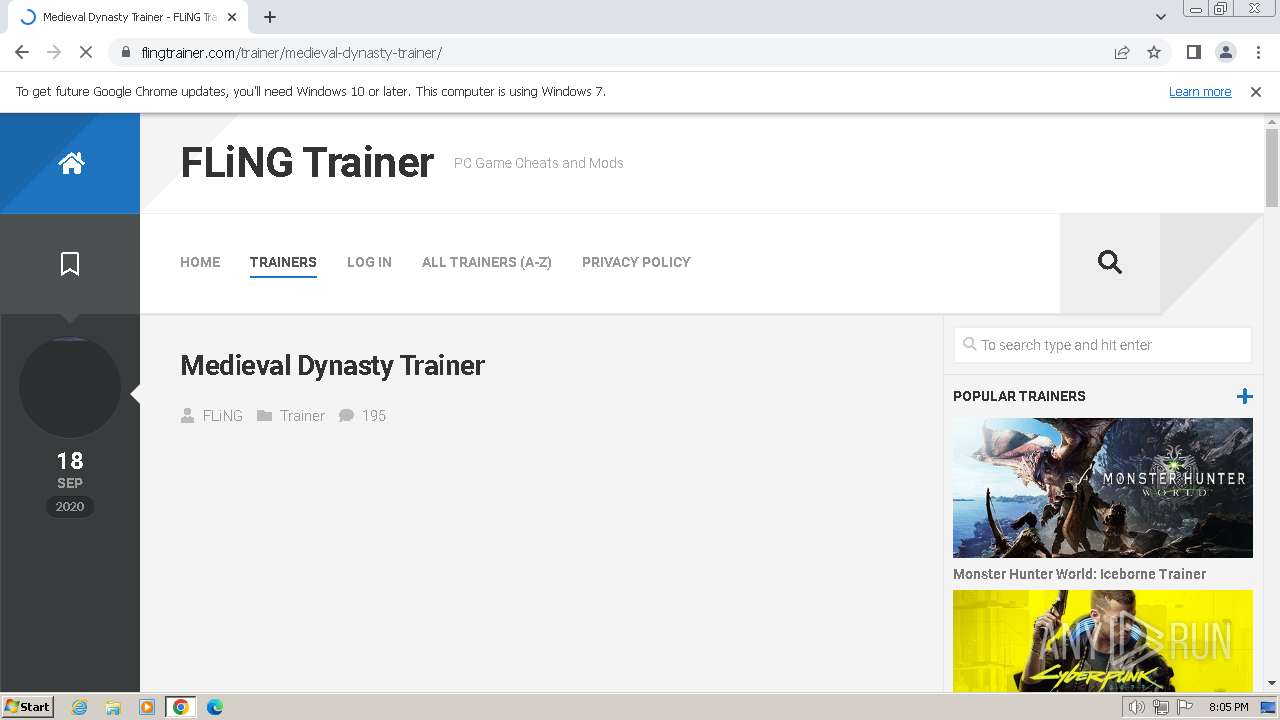Click the POPULAR TRAINERS heading
The image size is (1280, 720).
click(1019, 396)
